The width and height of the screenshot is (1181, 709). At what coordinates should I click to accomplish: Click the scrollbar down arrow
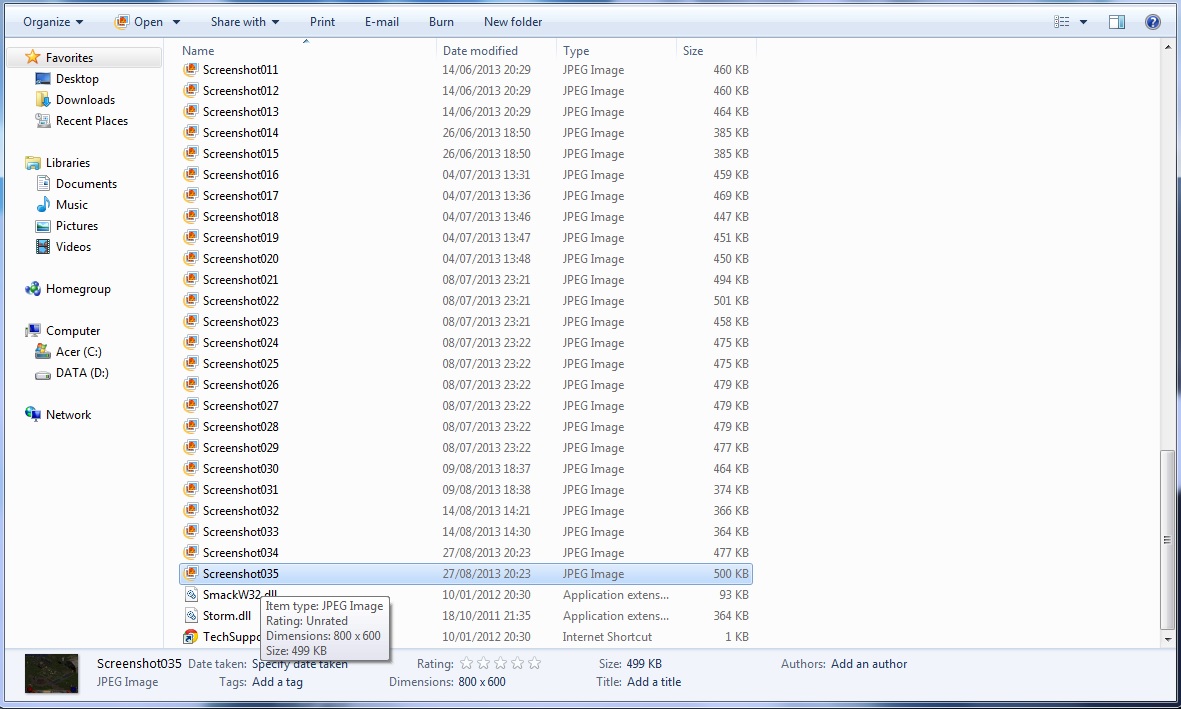tap(1167, 640)
